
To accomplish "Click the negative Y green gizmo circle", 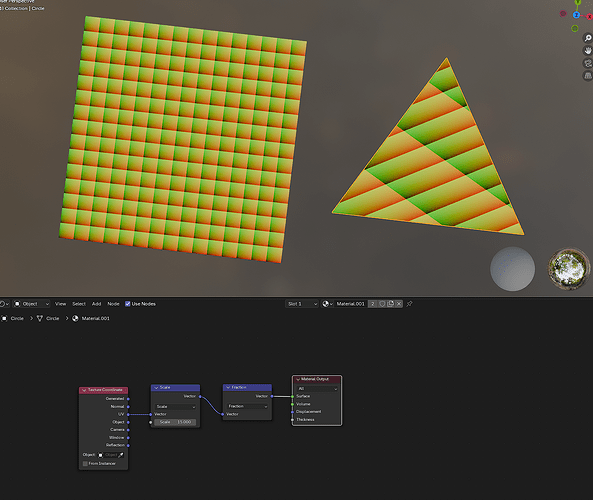I will click(x=575, y=28).
